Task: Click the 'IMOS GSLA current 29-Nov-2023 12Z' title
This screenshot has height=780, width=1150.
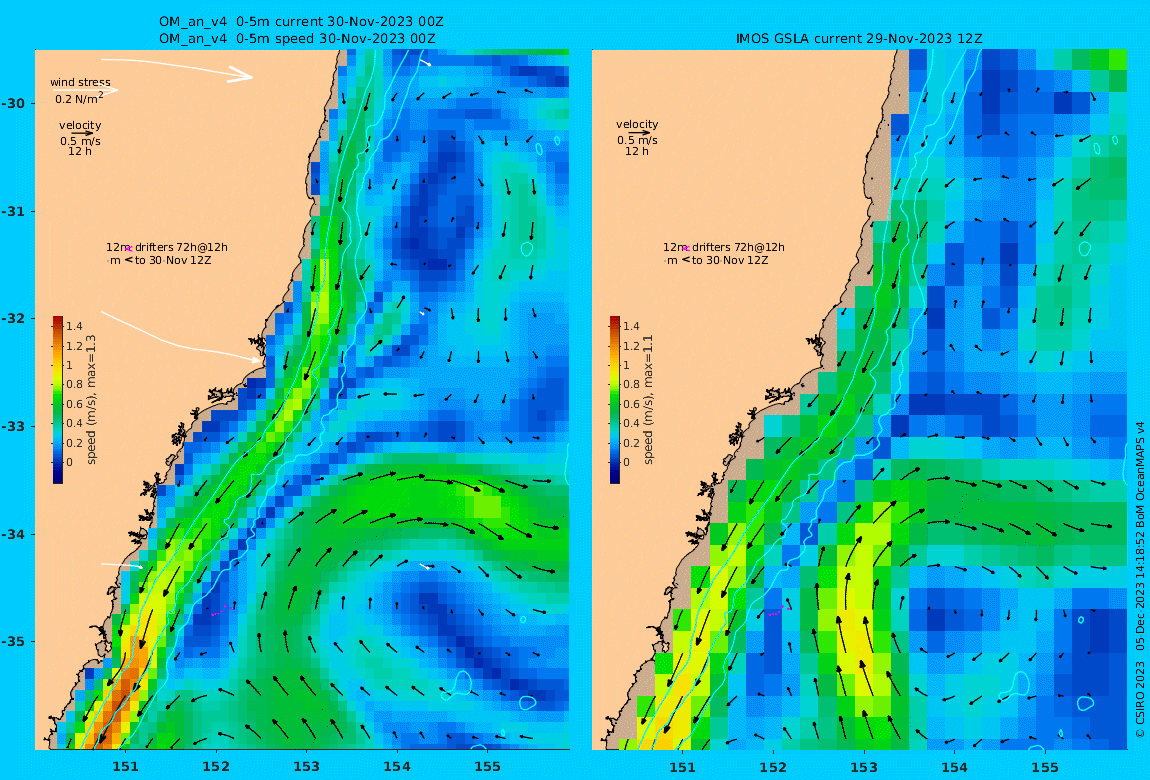Action: pyautogui.click(x=859, y=39)
